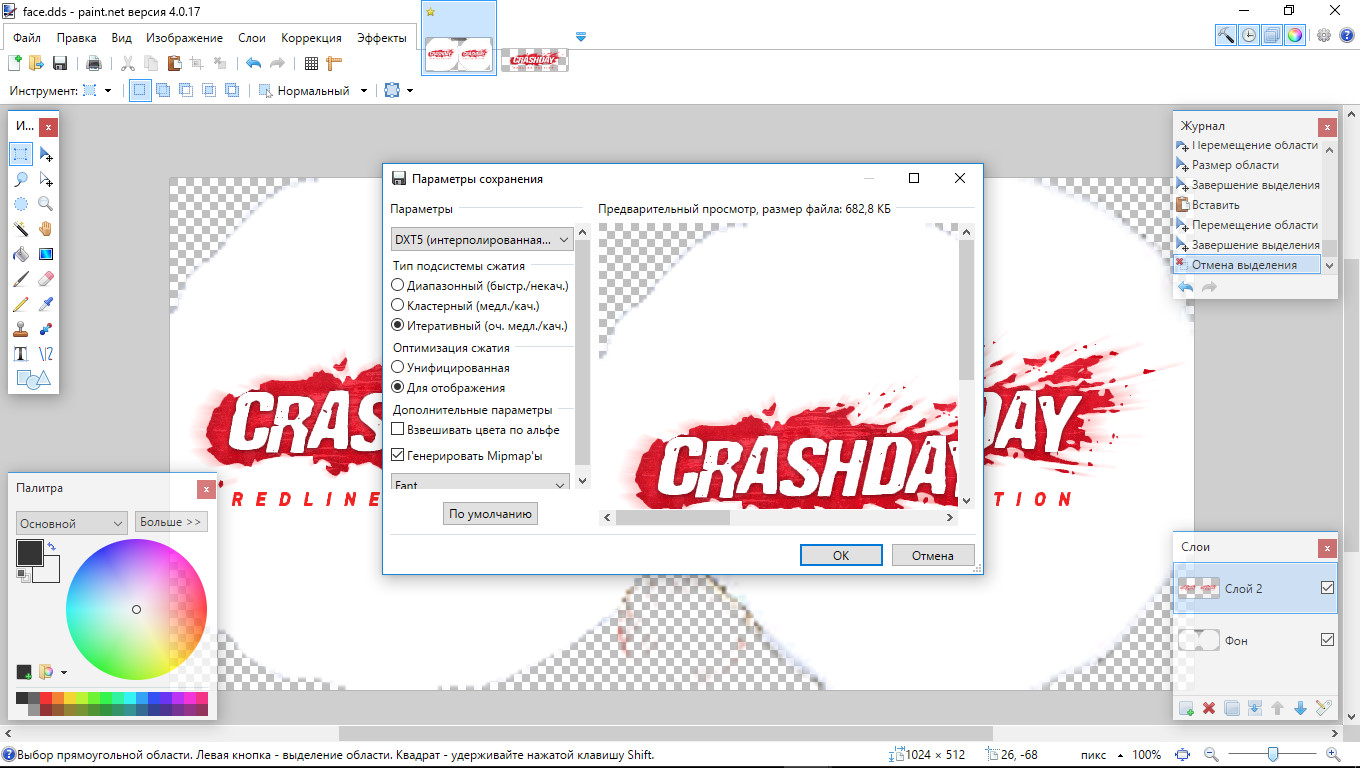Select the Pan hand tool
The height and width of the screenshot is (768, 1360).
[46, 229]
